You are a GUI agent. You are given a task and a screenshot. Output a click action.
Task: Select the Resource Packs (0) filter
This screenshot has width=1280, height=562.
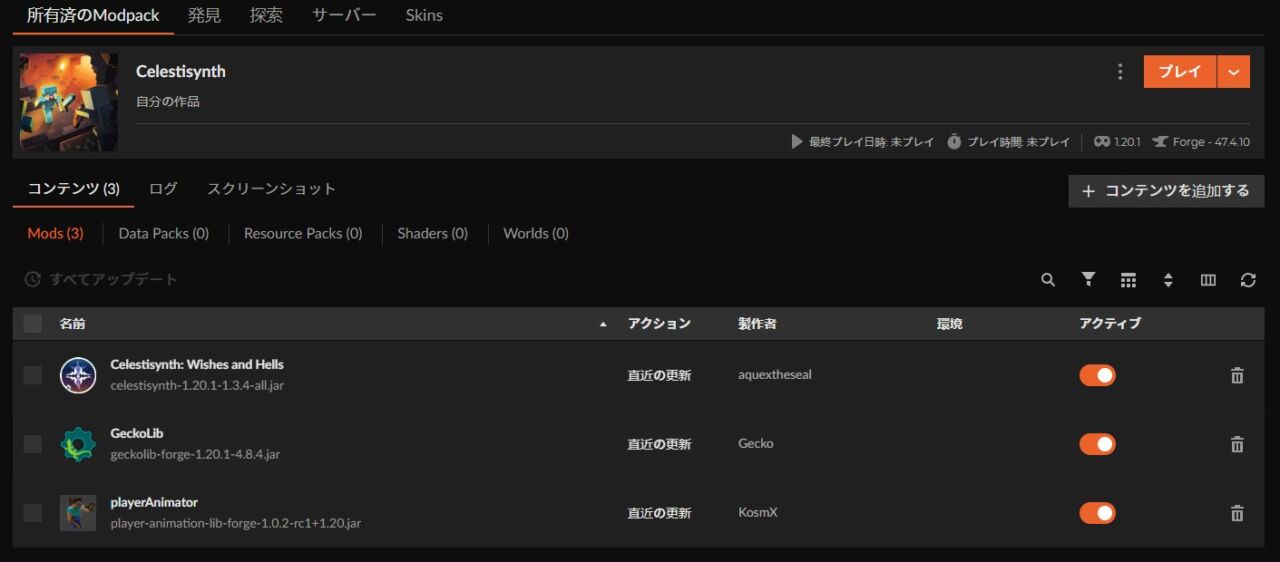click(303, 233)
